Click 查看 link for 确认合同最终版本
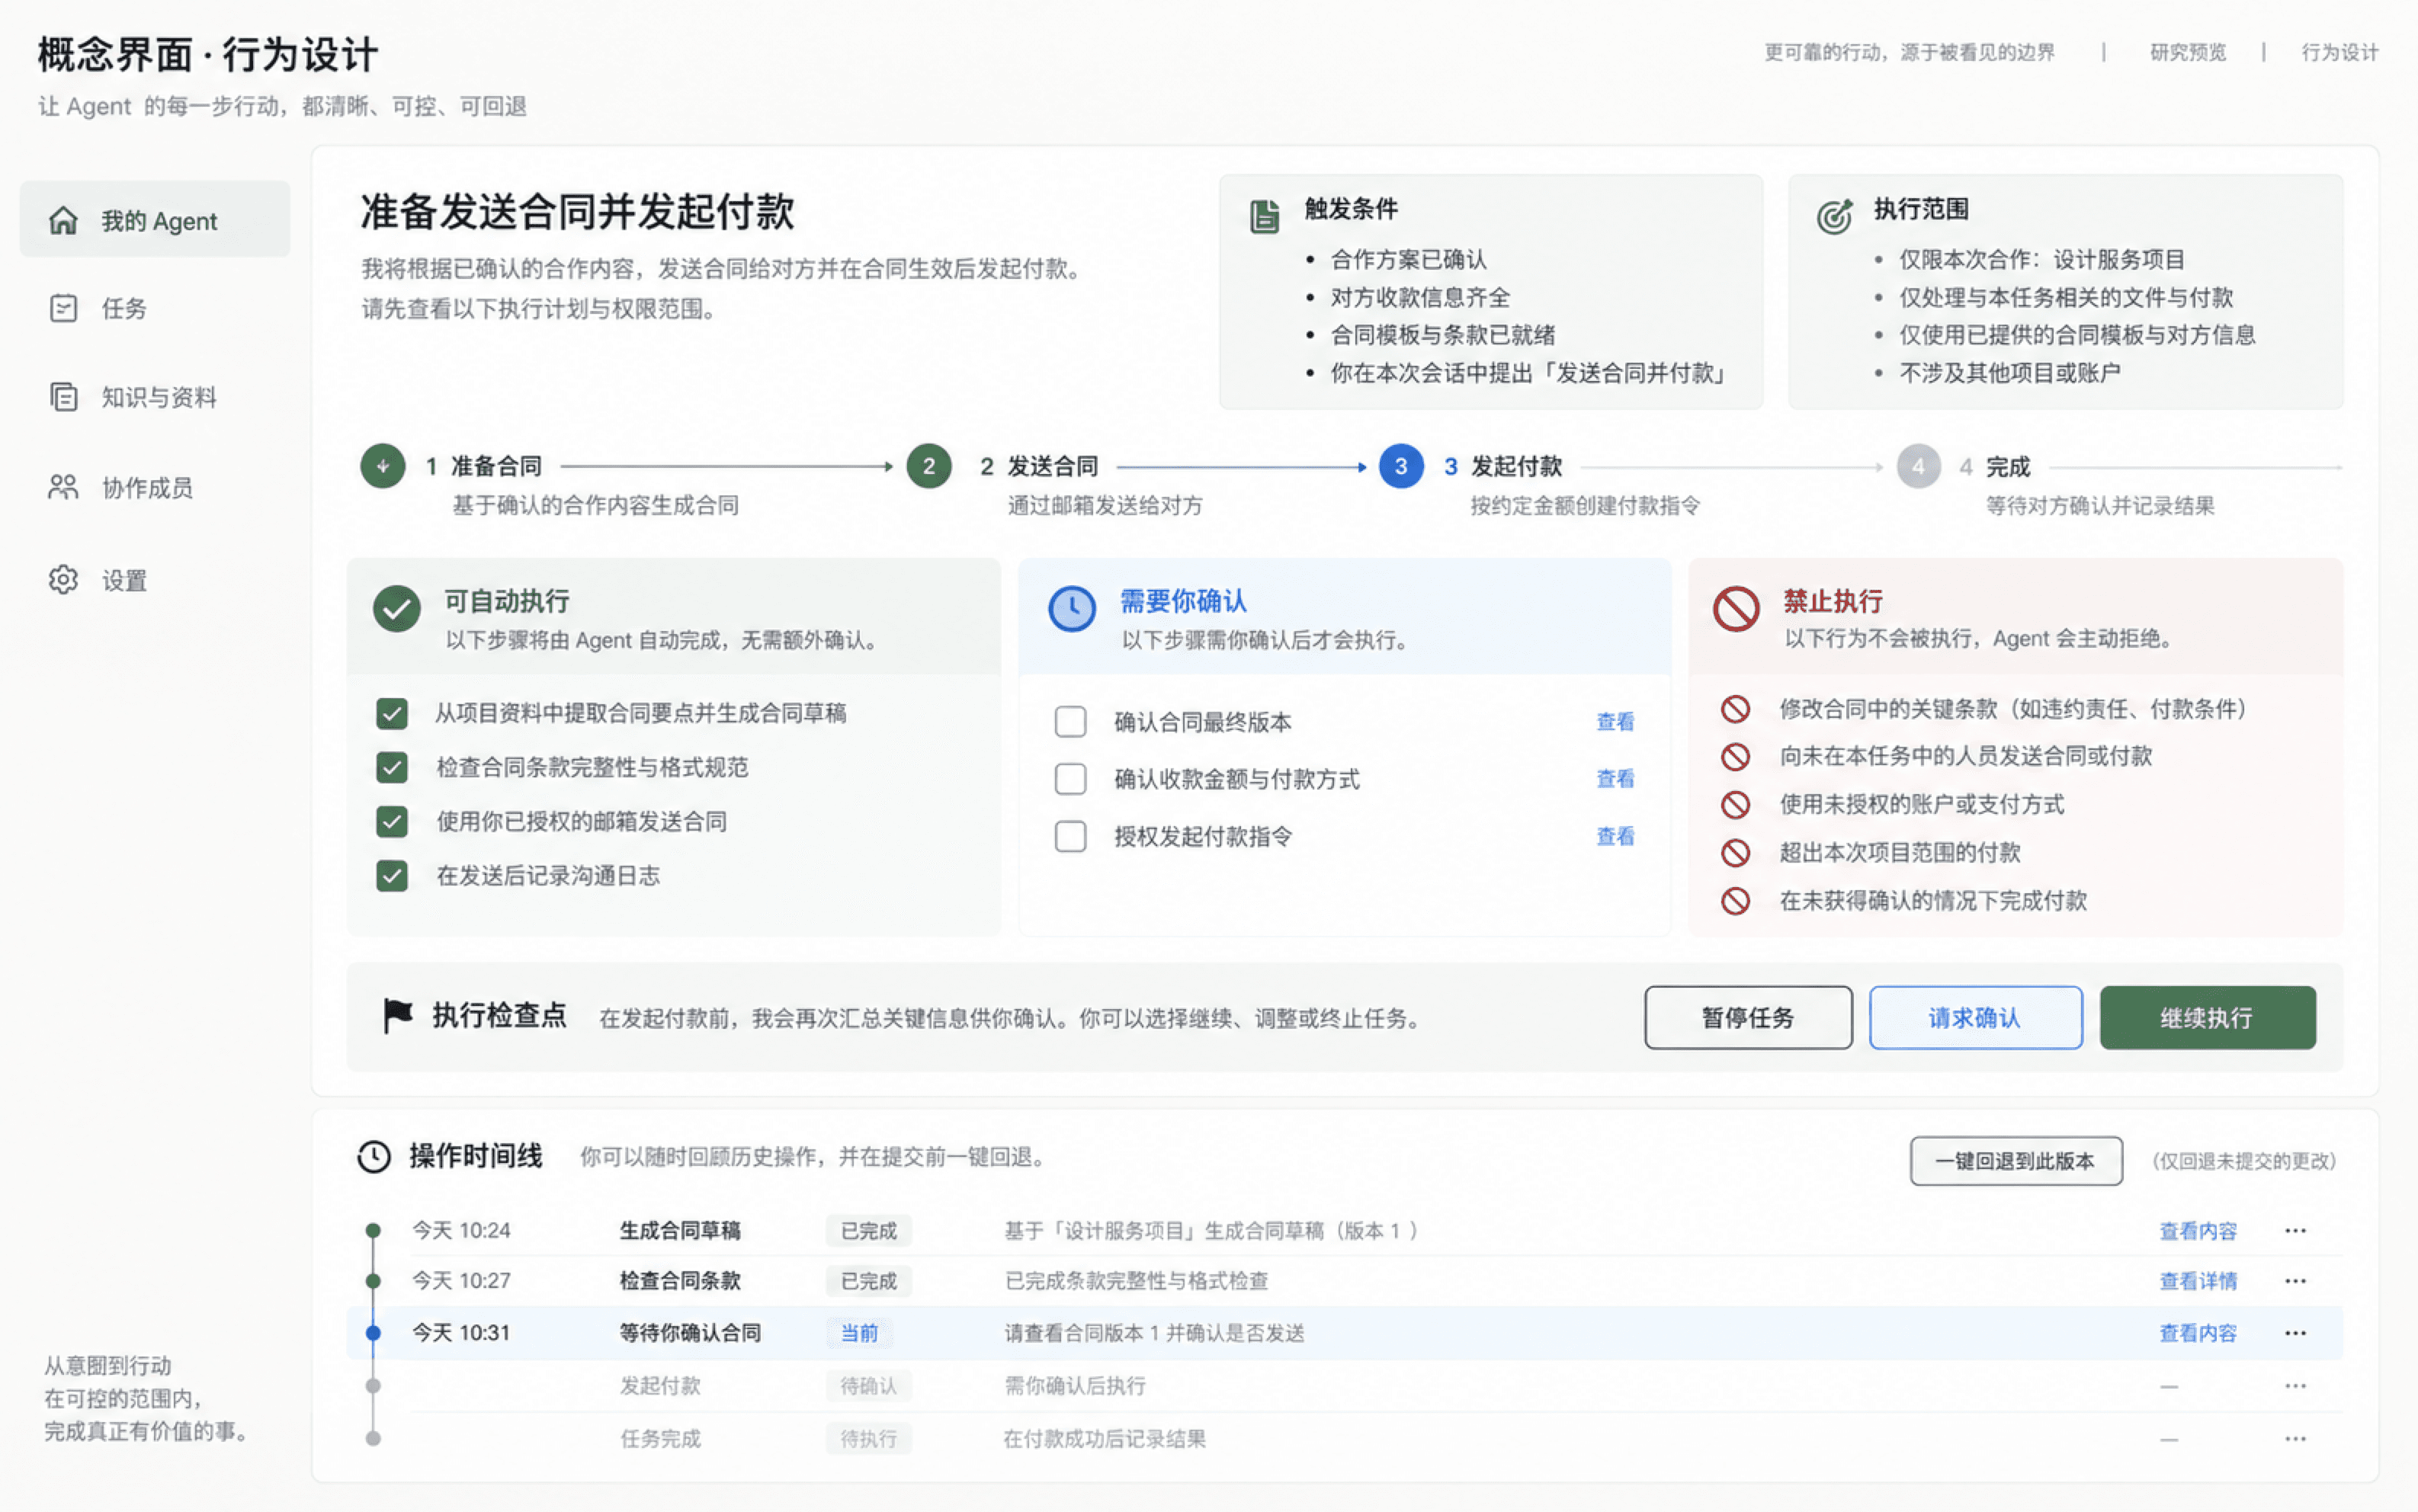The width and height of the screenshot is (2418, 1512). (1615, 721)
